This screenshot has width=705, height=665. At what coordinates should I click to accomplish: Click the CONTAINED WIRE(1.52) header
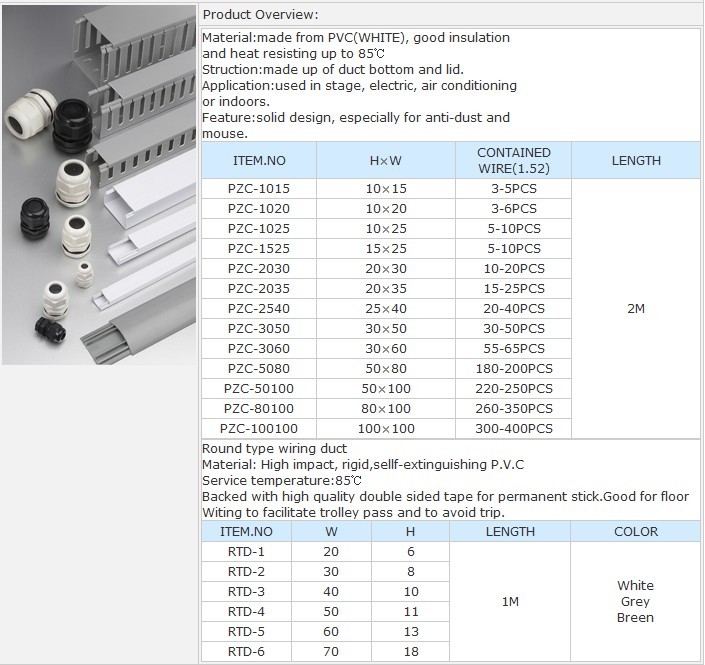[x=513, y=161]
